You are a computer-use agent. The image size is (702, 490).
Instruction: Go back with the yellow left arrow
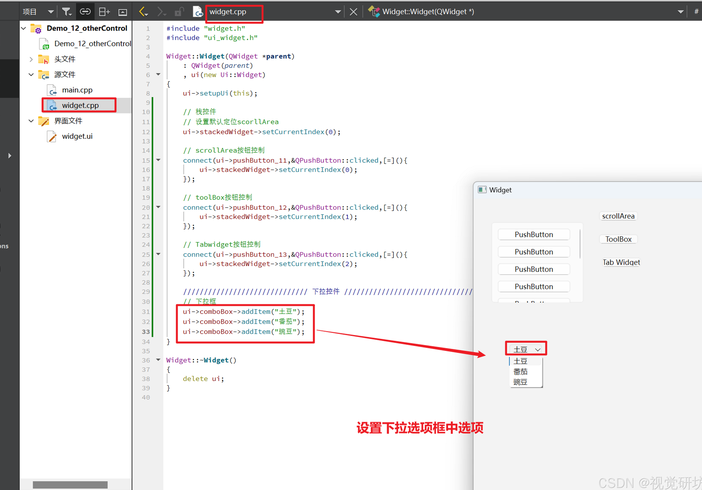pyautogui.click(x=143, y=12)
